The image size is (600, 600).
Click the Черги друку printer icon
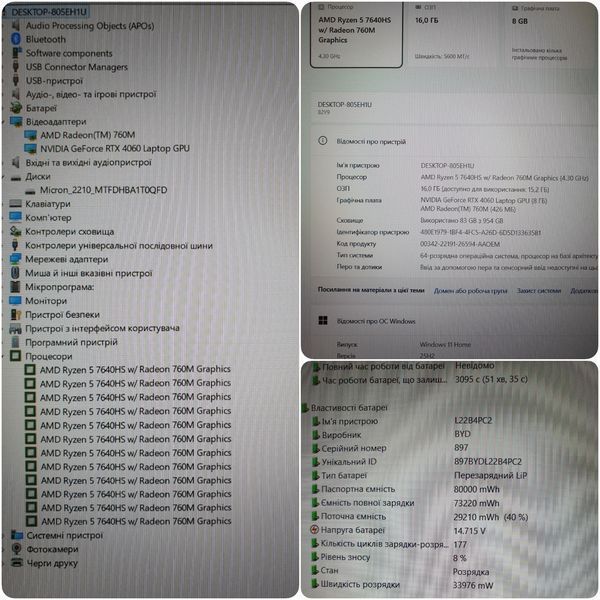tap(17, 562)
